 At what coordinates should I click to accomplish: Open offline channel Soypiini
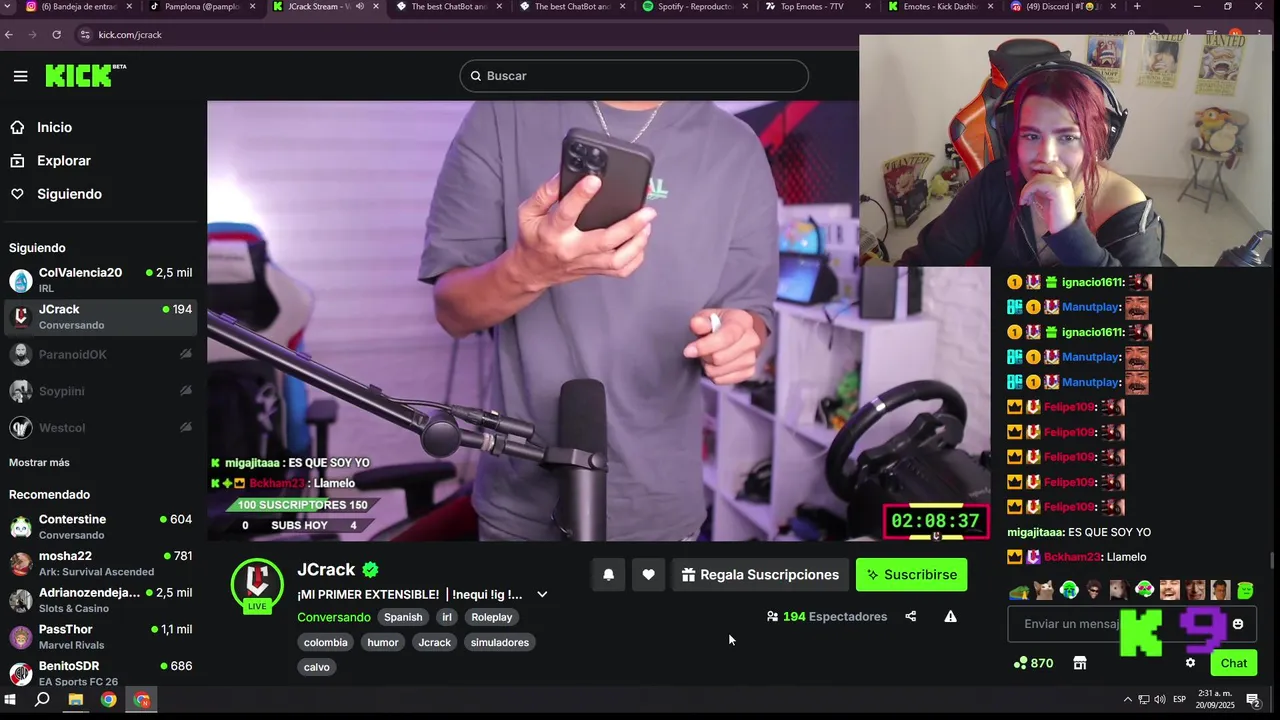pyautogui.click(x=100, y=391)
